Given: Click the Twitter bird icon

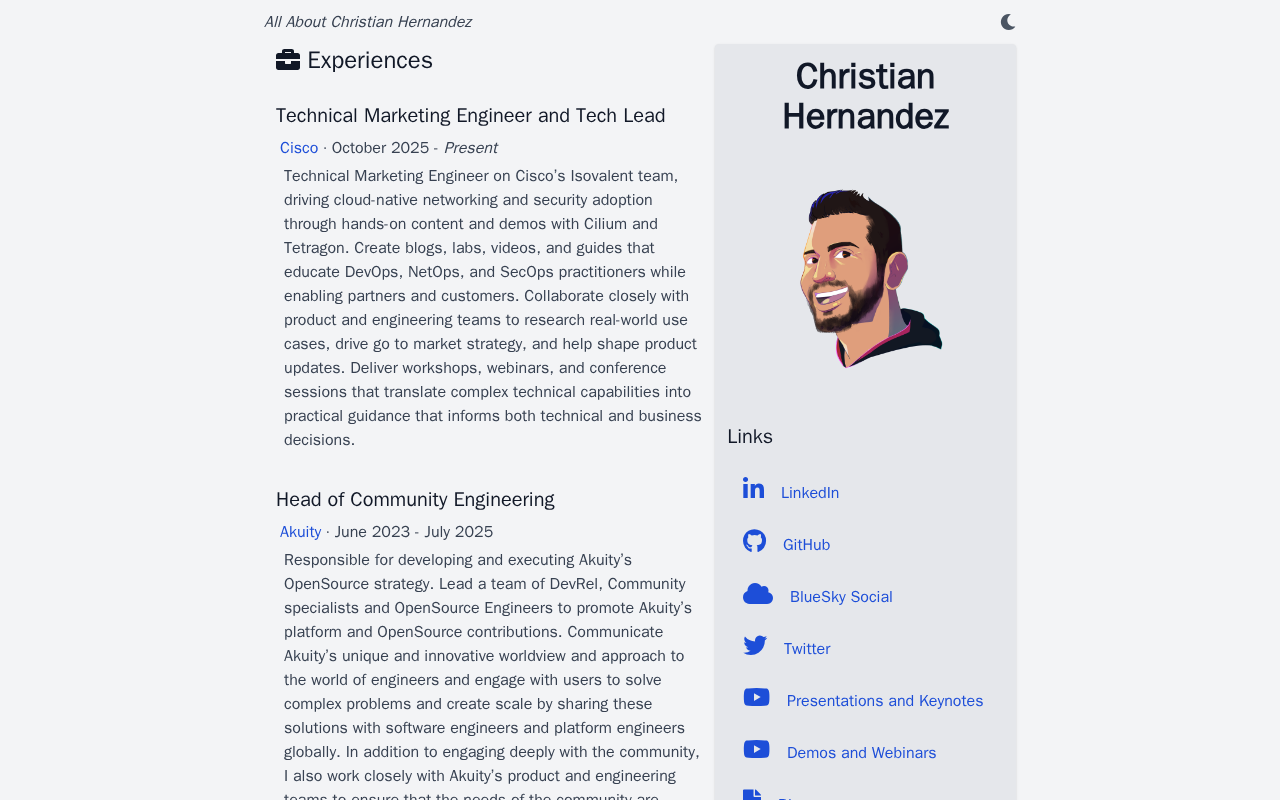Looking at the screenshot, I should pos(755,646).
